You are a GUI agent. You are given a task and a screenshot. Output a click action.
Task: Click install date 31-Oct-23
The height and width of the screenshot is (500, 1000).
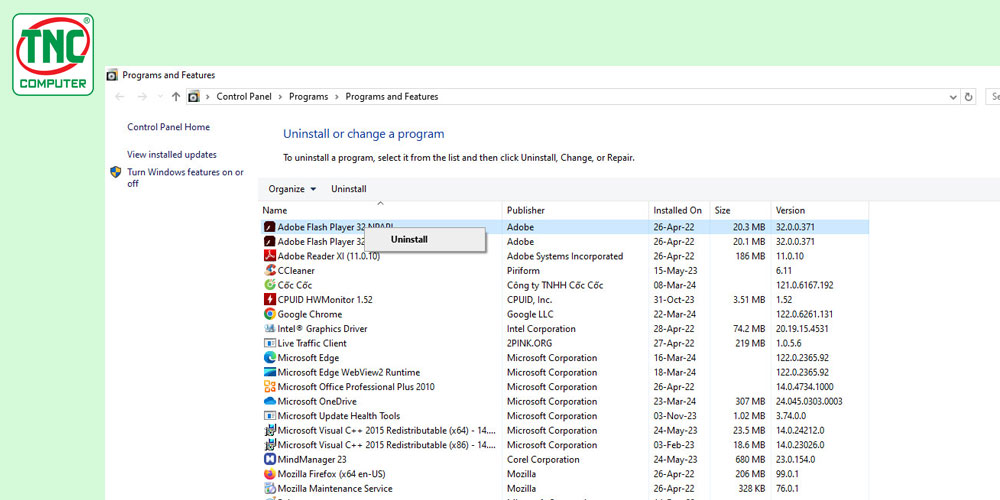[x=674, y=300]
